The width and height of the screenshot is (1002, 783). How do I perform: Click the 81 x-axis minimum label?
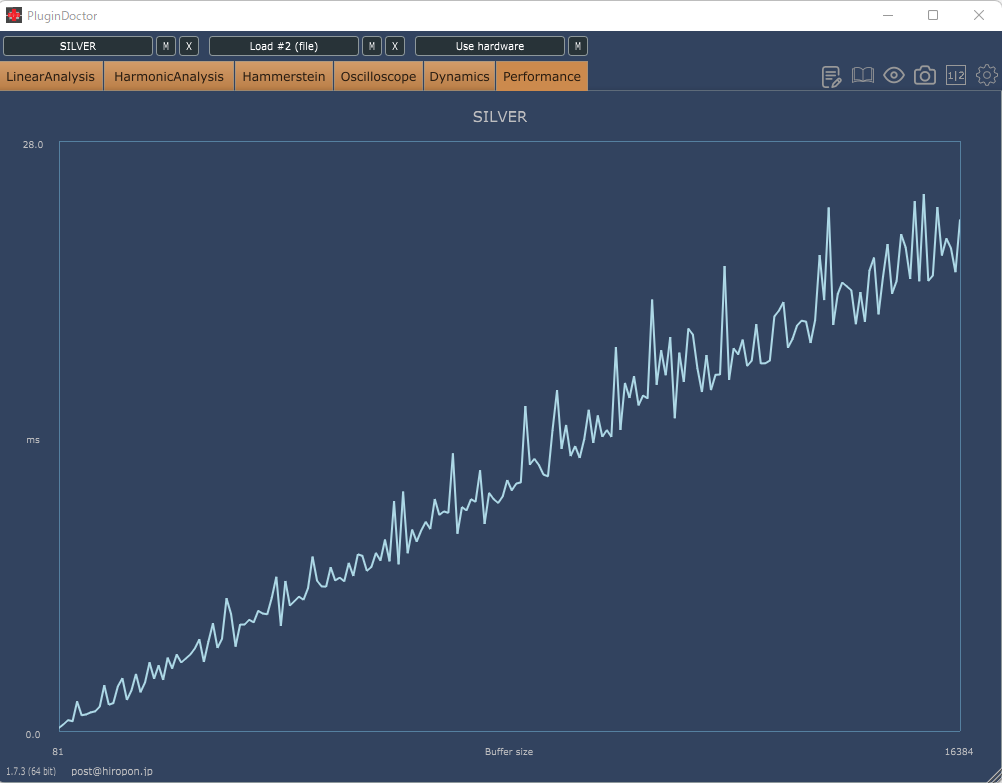(58, 752)
